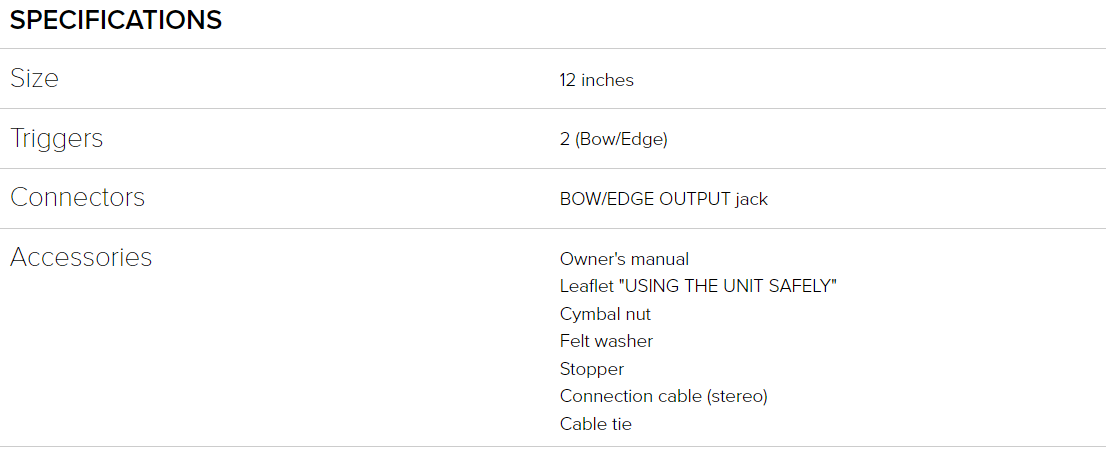Select the Cymbal nut entry

tap(605, 314)
